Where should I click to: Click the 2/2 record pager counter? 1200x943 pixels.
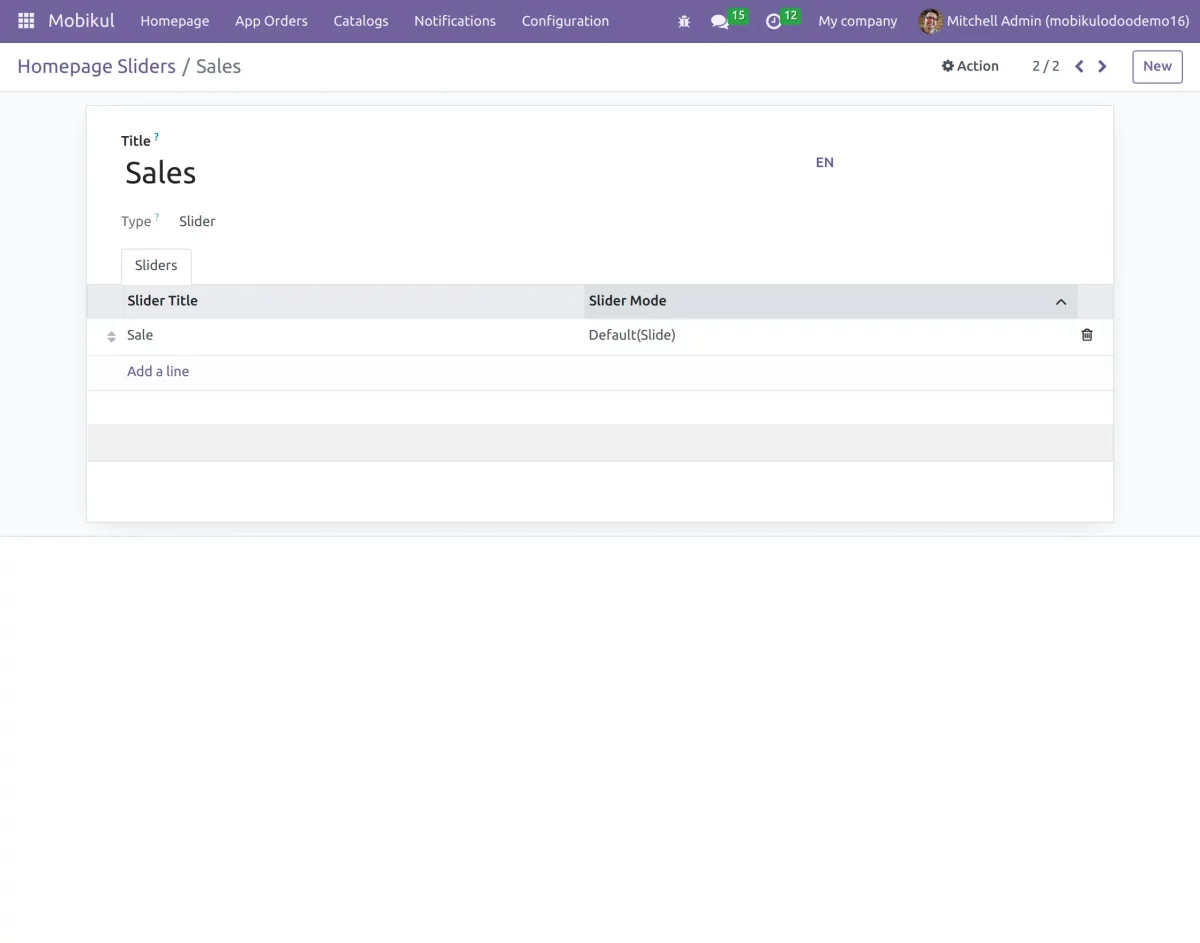pos(1045,66)
